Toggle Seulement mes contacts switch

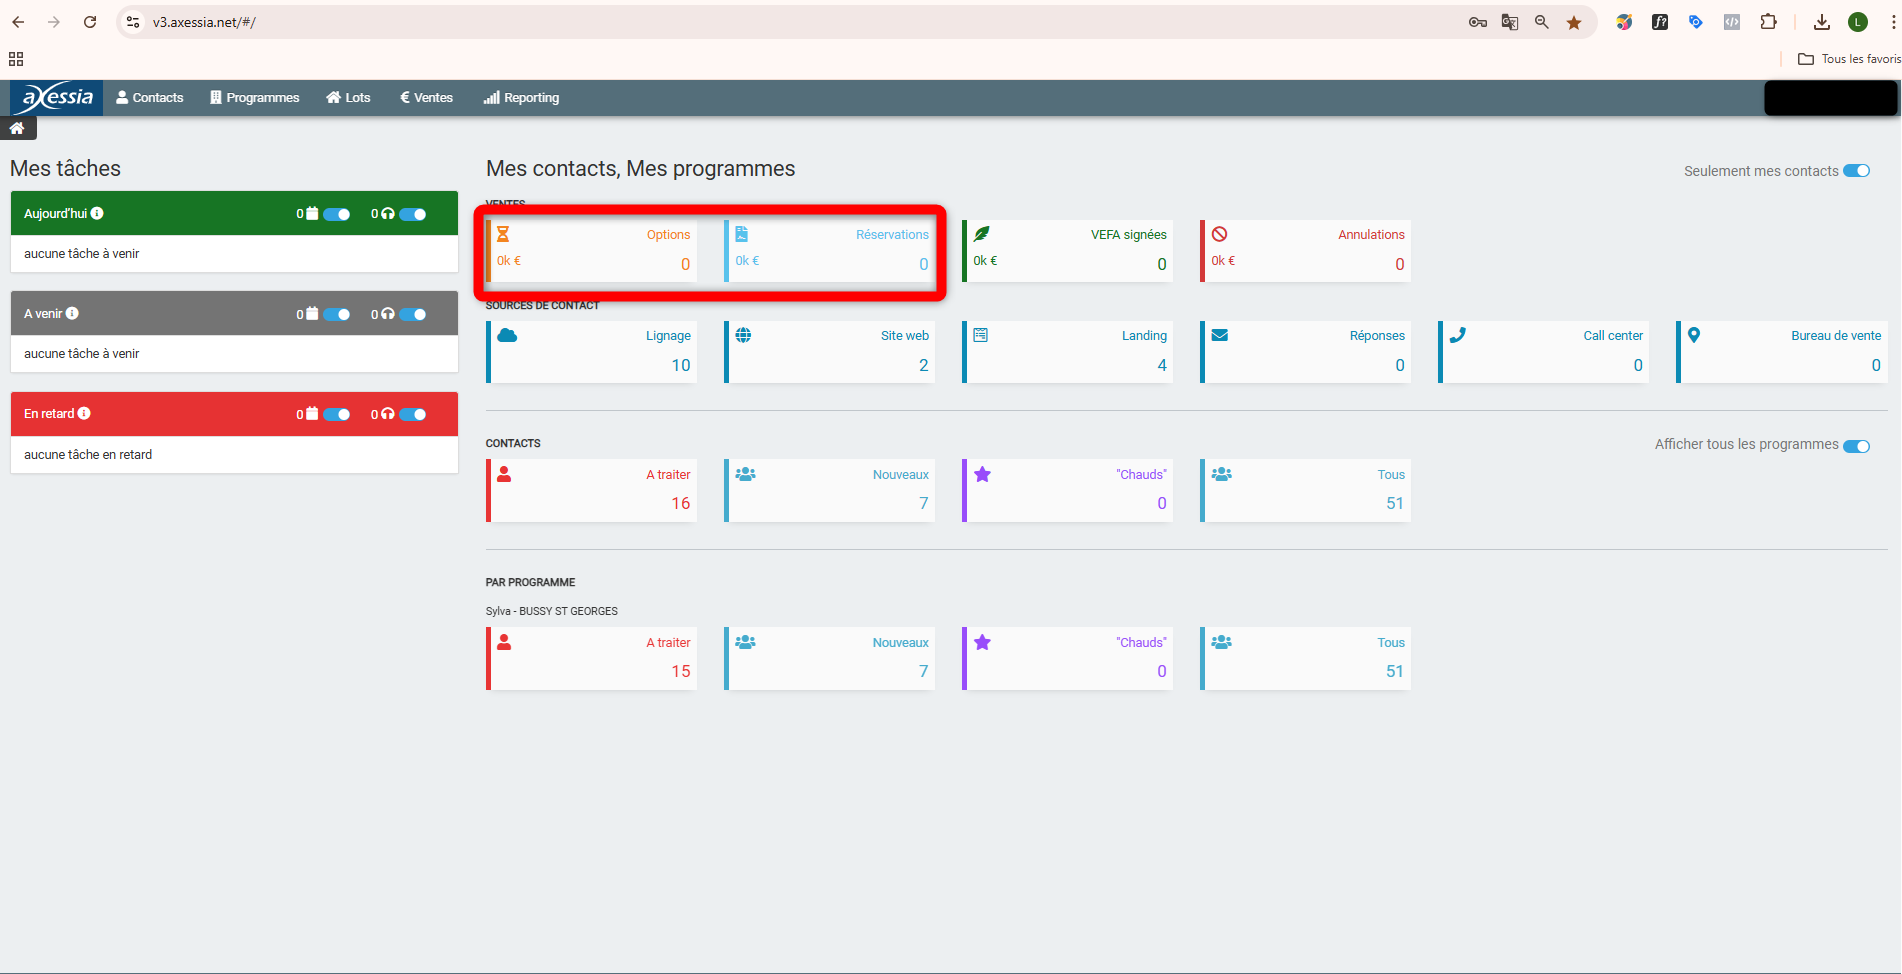point(1856,171)
